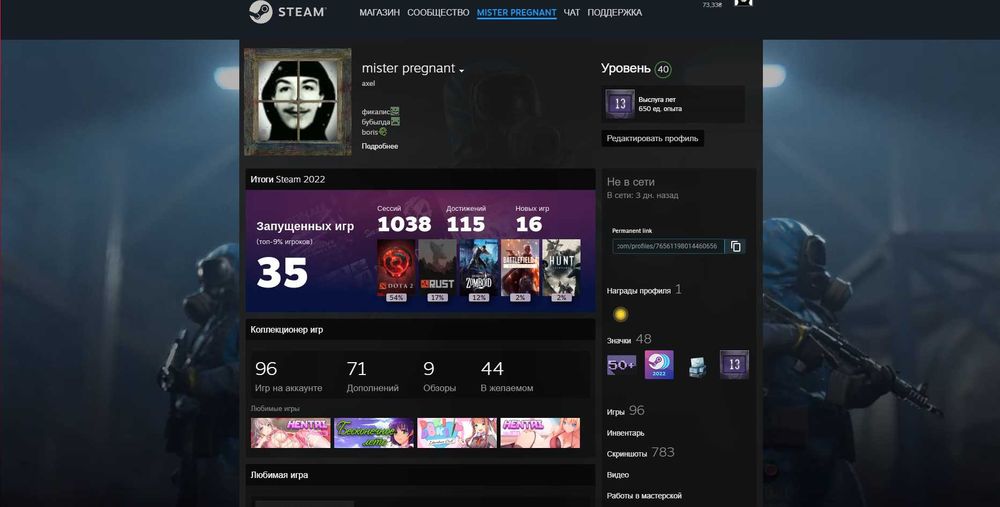Open the Видео link

[617, 475]
